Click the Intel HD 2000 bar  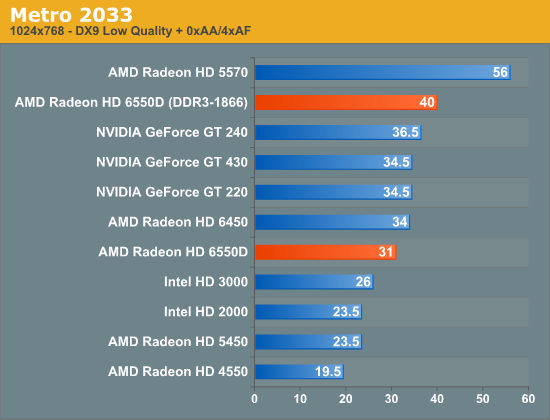[x=309, y=312]
